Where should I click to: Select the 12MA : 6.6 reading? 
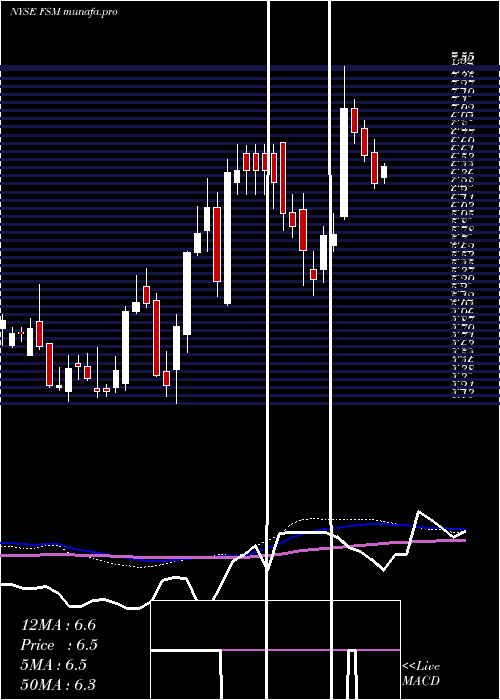coord(58,625)
